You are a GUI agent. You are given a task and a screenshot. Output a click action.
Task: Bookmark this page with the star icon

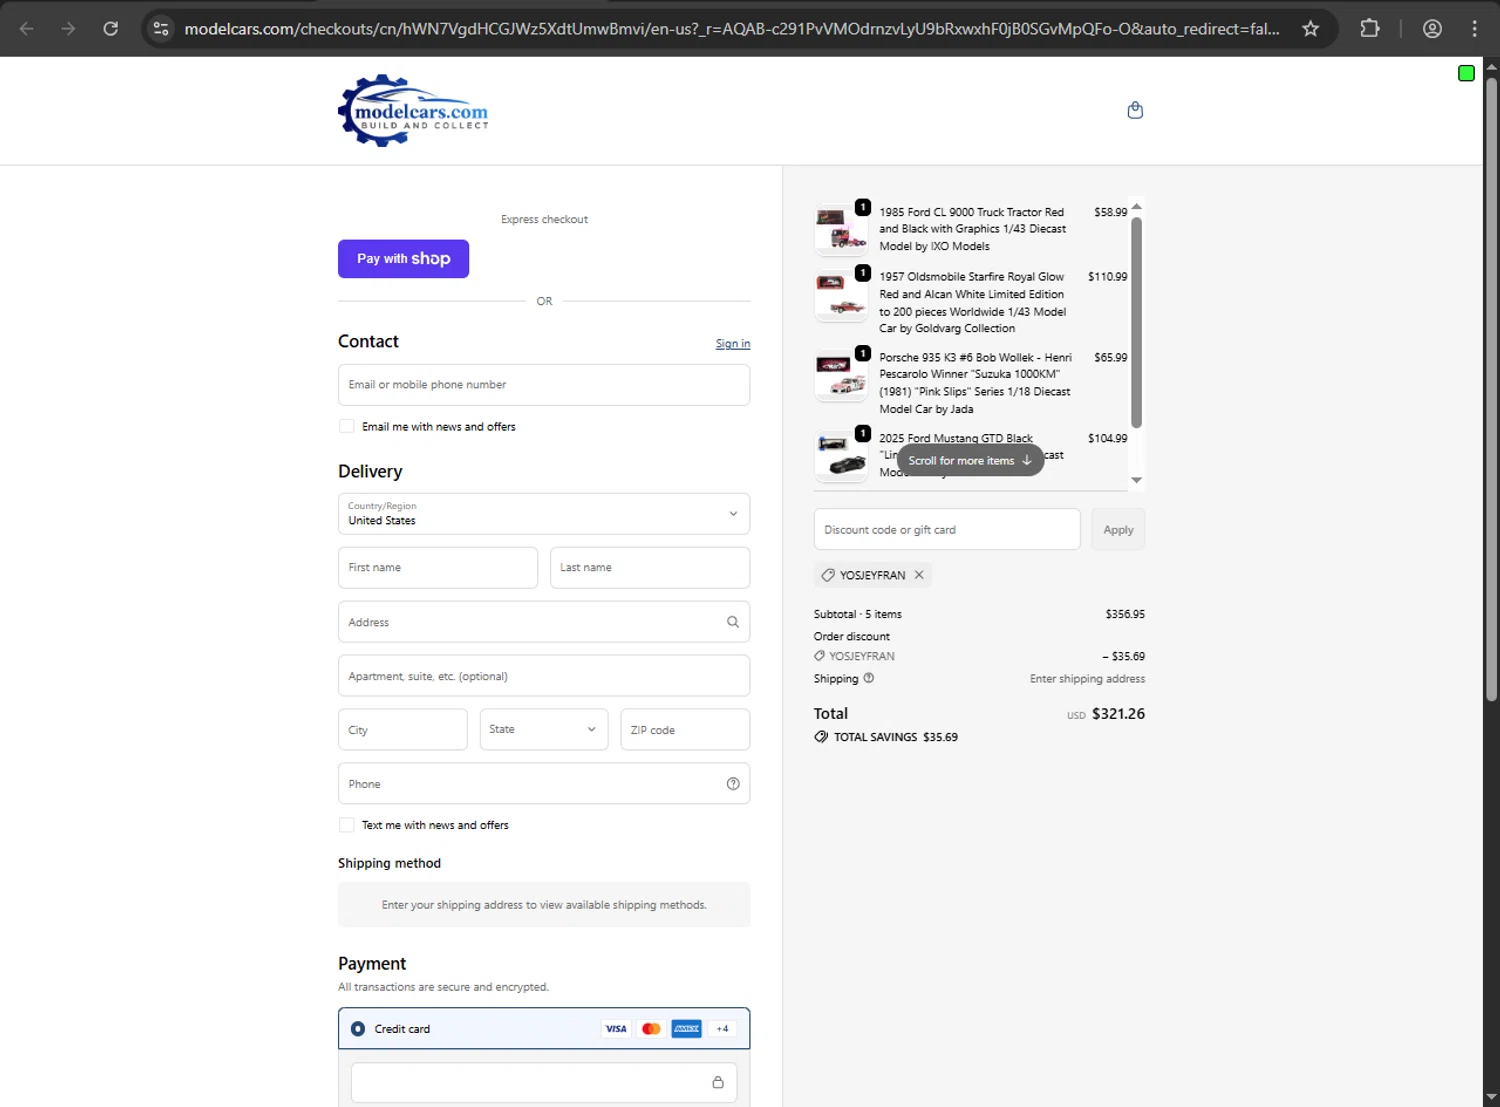tap(1310, 29)
